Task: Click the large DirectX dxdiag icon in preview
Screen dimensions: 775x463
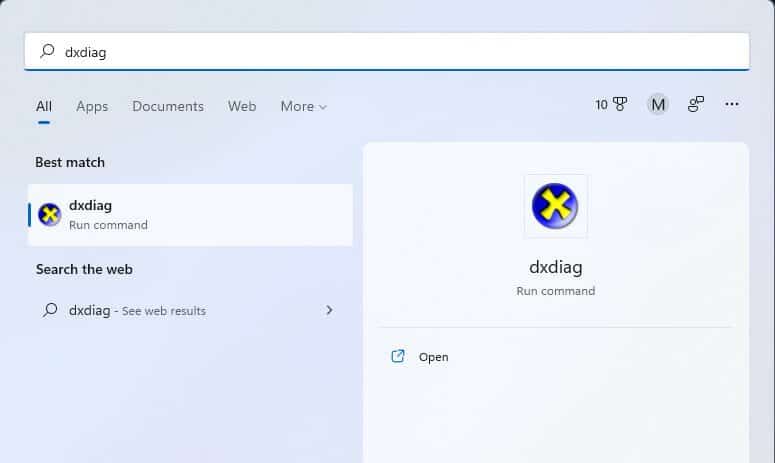Action: coord(555,206)
